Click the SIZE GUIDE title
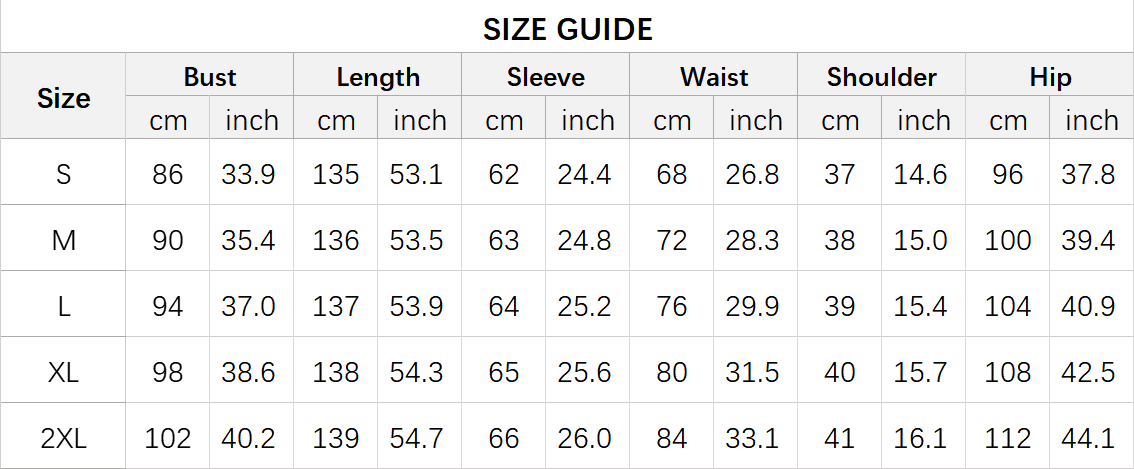This screenshot has width=1134, height=469. pos(567,30)
